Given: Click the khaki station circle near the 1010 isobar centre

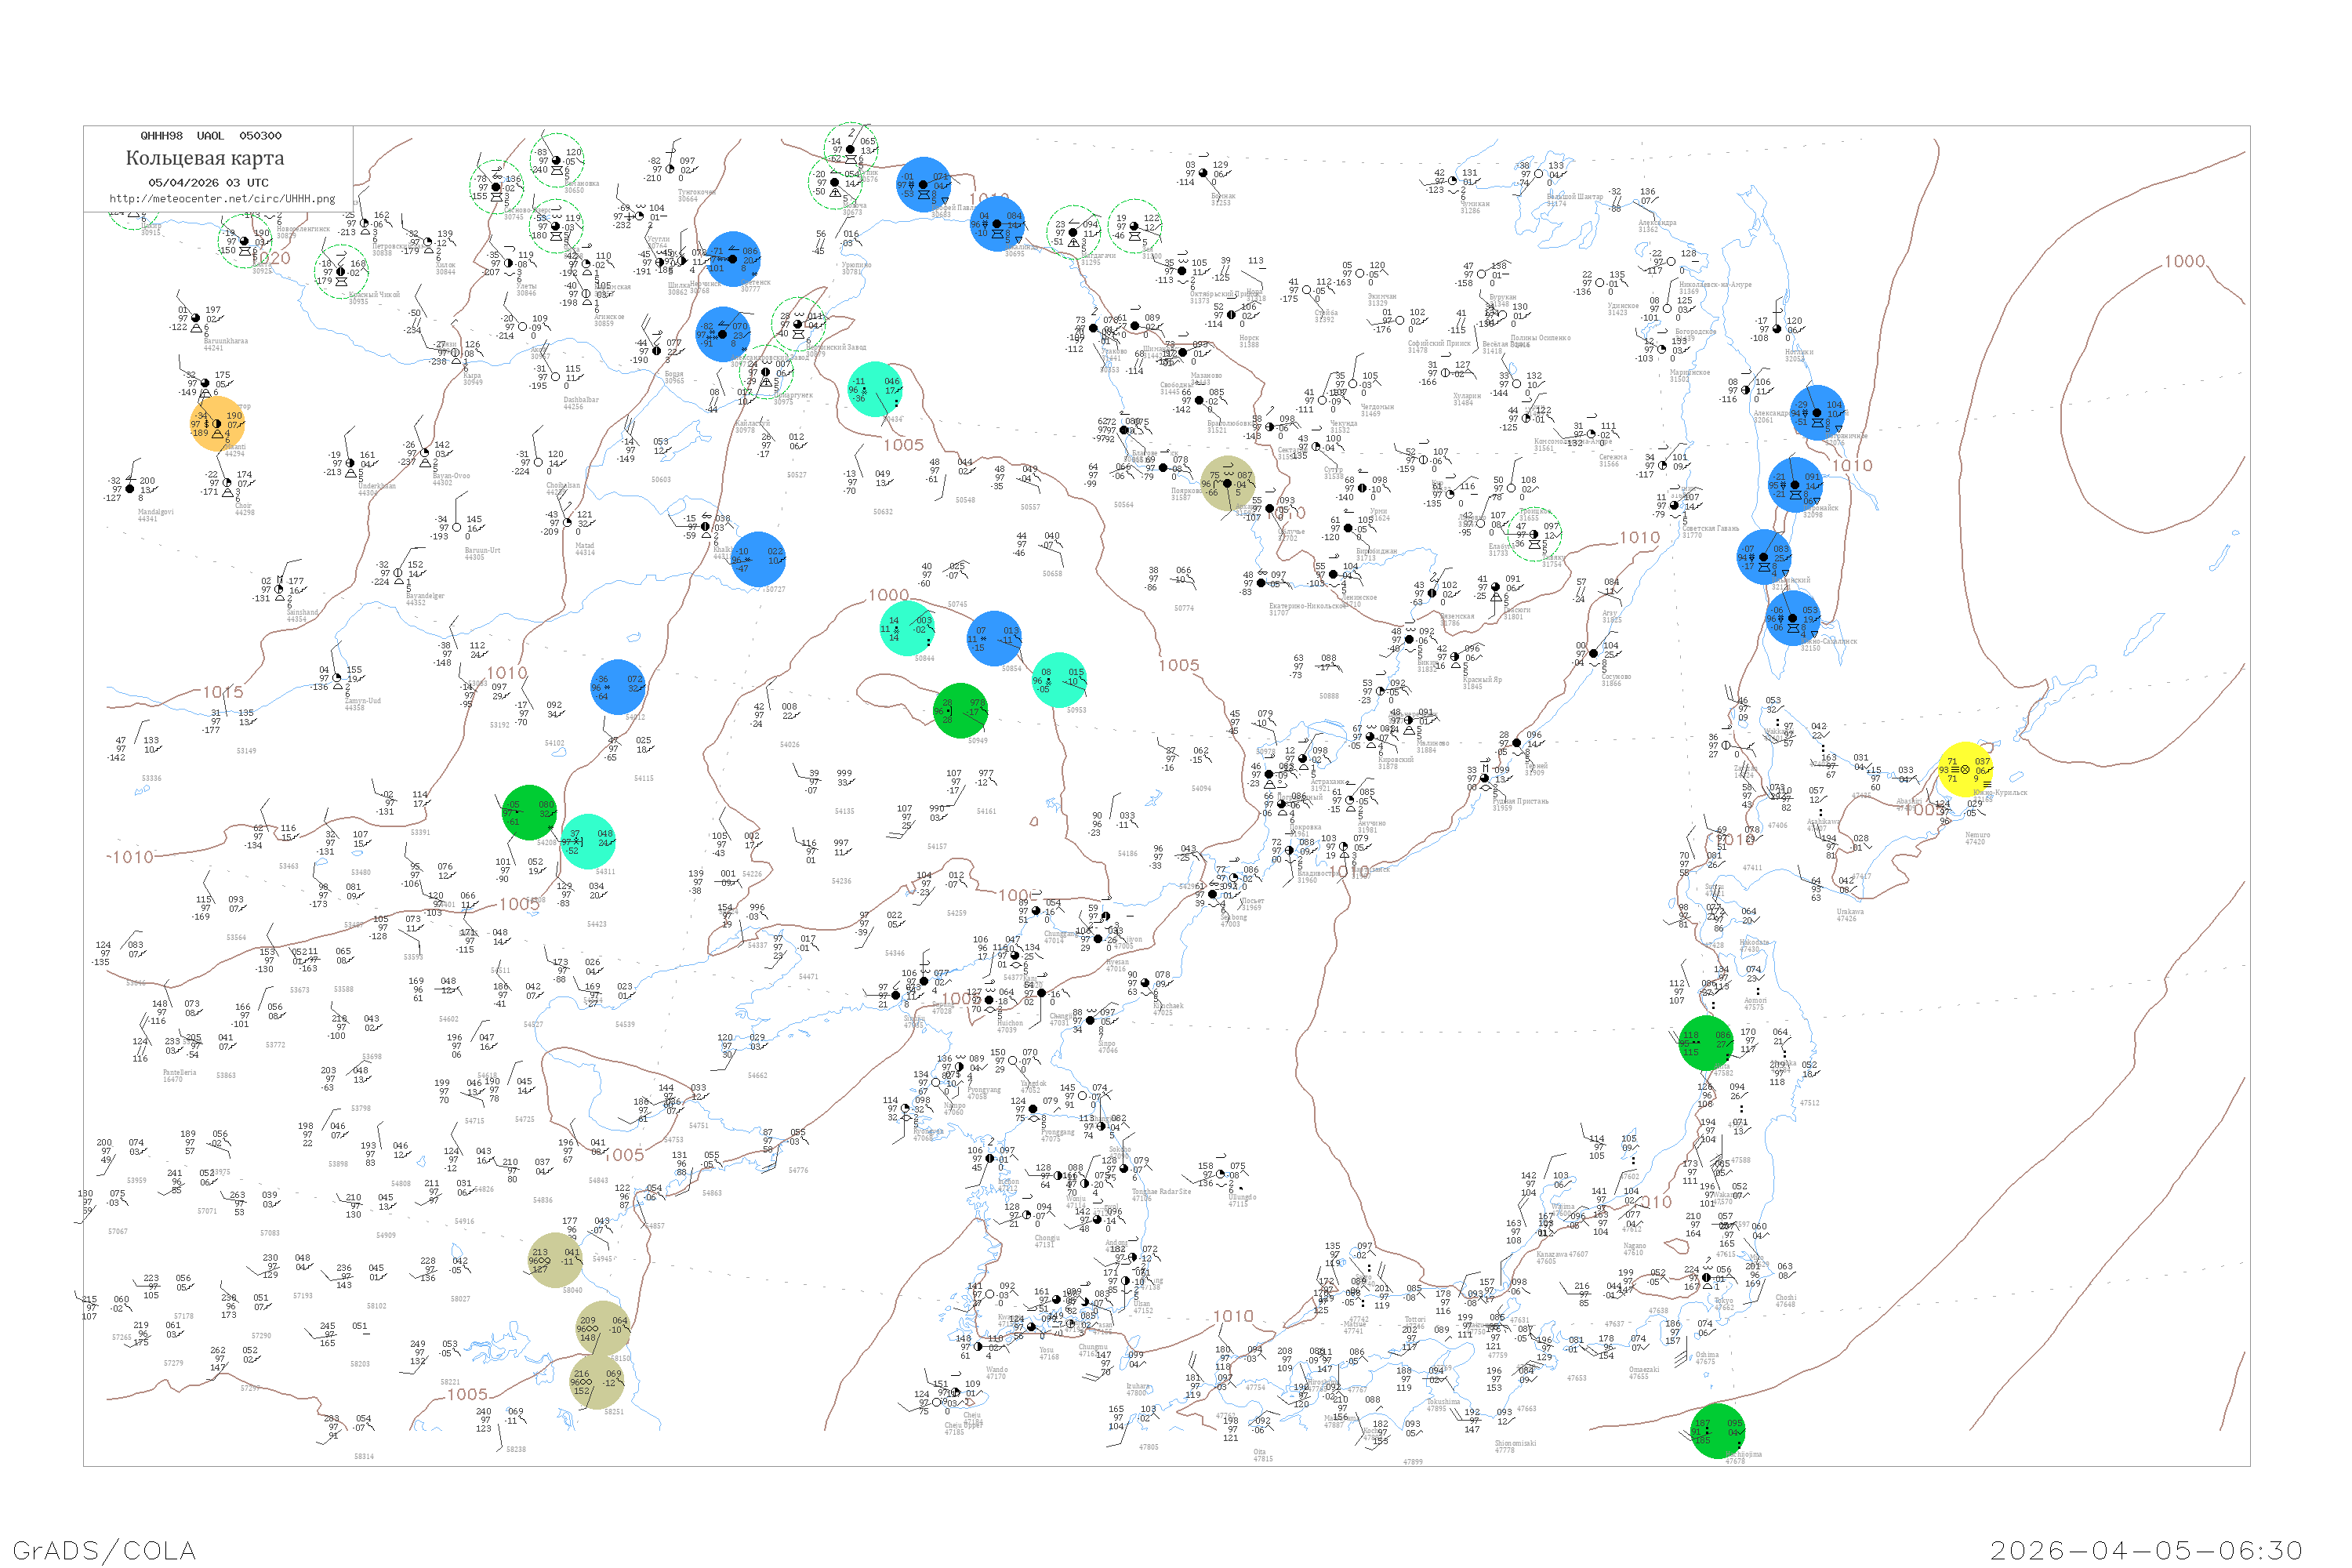Looking at the screenshot, I should (x=1227, y=483).
